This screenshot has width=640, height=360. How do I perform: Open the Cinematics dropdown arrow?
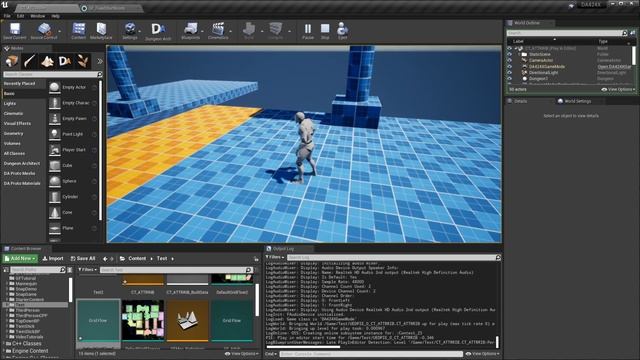pyautogui.click(x=231, y=31)
